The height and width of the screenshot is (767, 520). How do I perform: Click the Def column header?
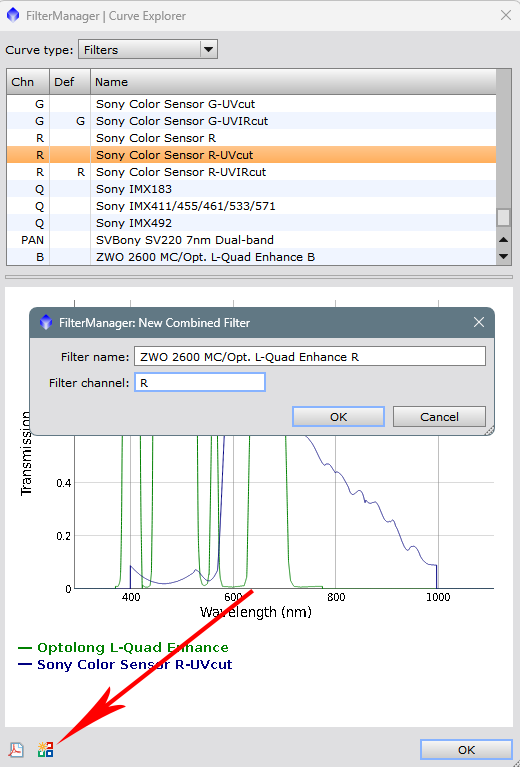click(70, 82)
